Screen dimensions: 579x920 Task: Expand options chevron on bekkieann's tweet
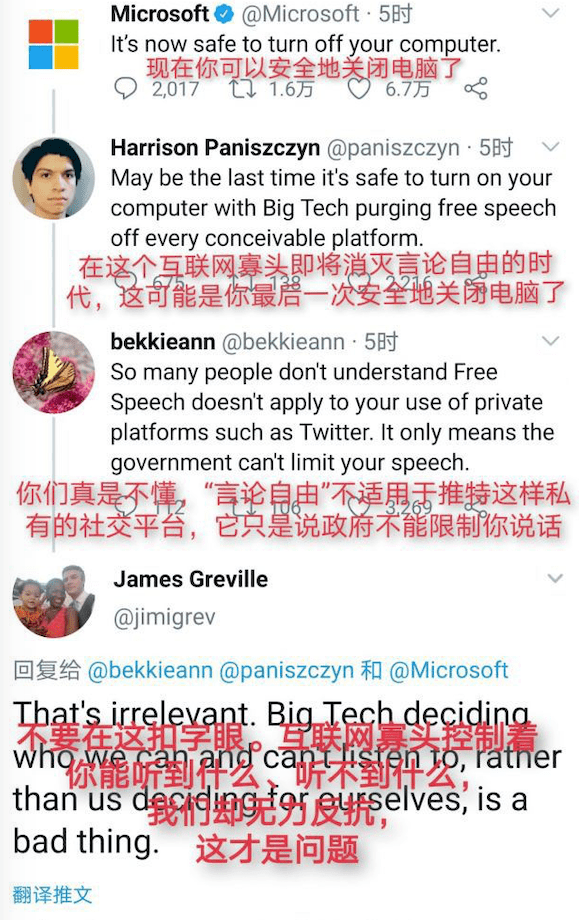(x=551, y=340)
